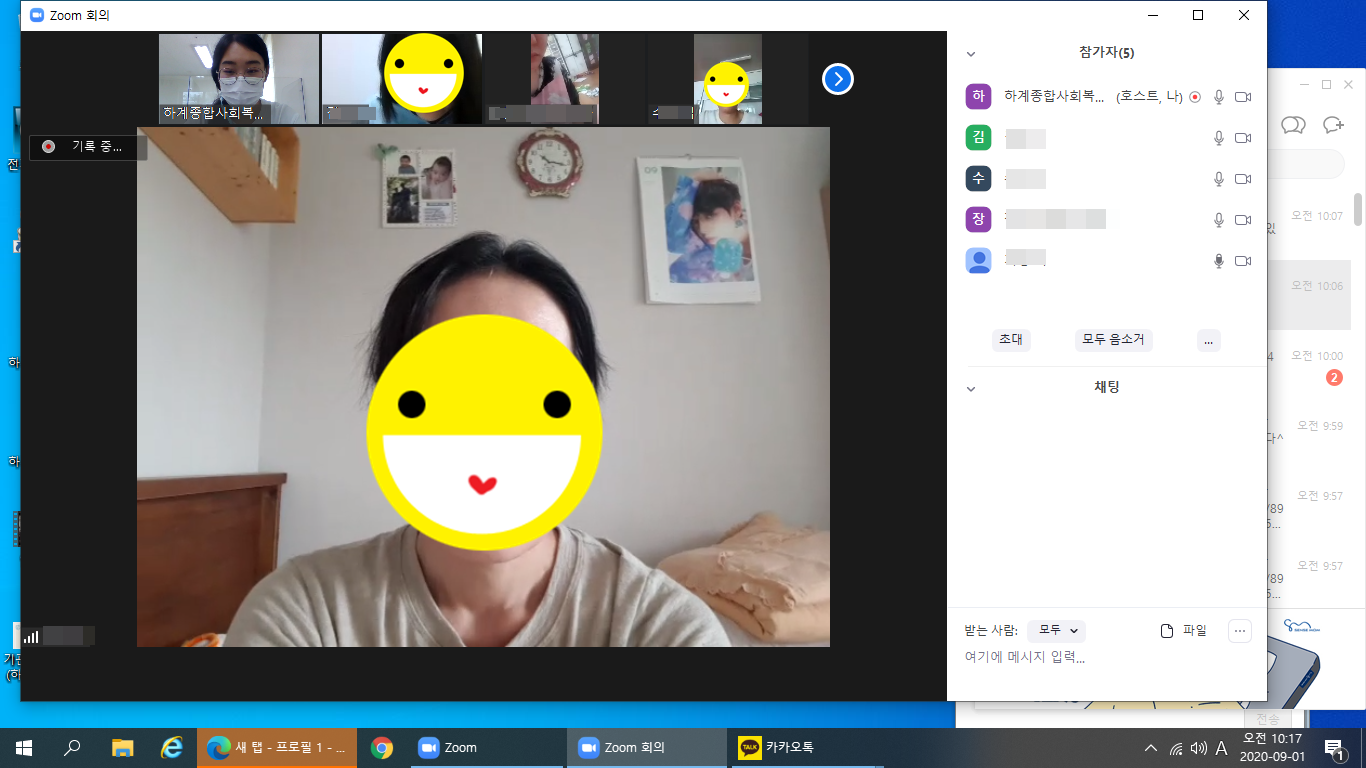Click microphone icon in 장 participant row
The image size is (1366, 768).
(1218, 220)
